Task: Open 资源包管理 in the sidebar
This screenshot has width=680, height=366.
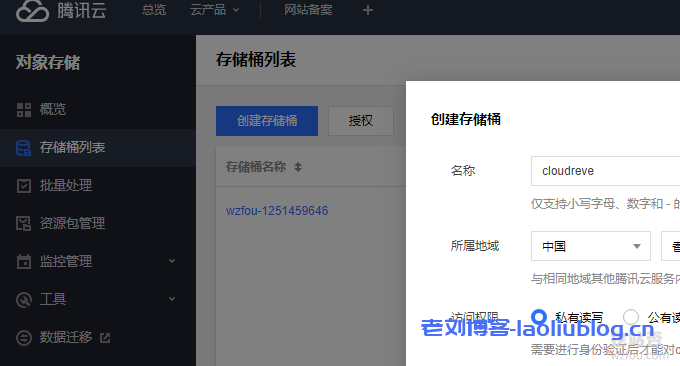Action: (72, 223)
